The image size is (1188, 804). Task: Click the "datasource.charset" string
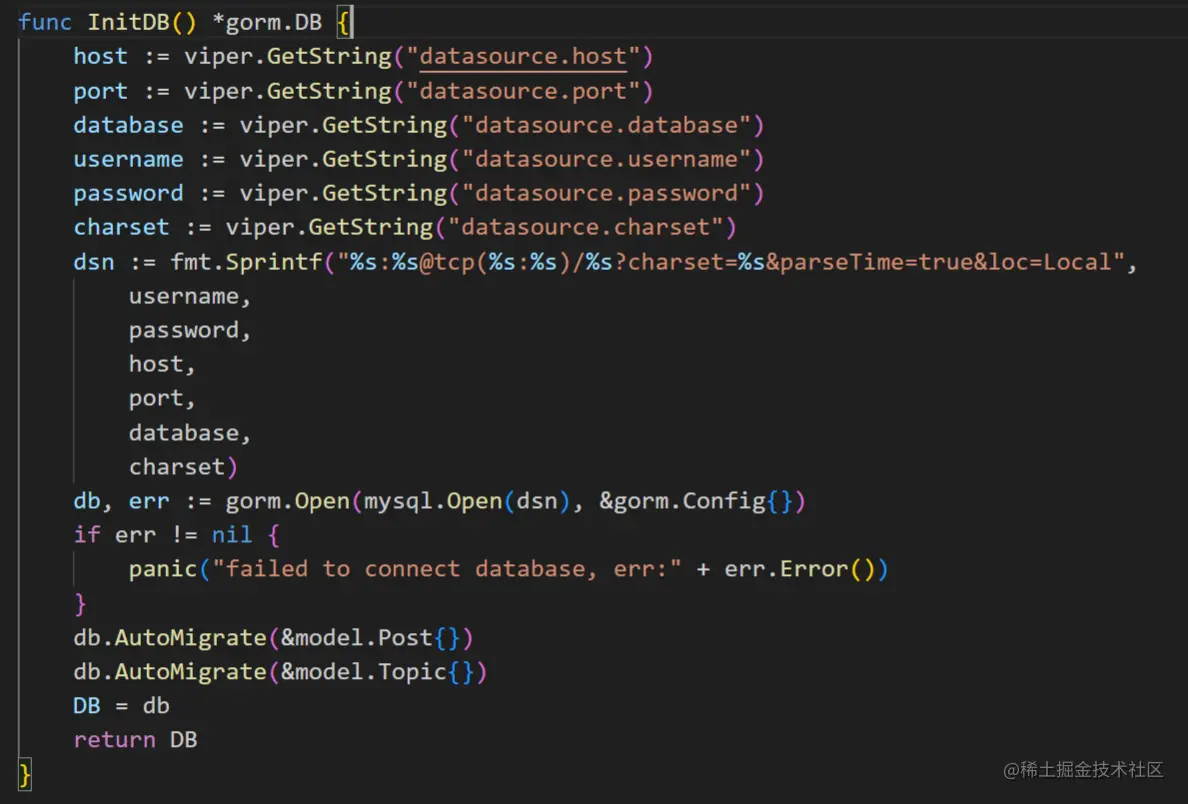[x=585, y=227]
